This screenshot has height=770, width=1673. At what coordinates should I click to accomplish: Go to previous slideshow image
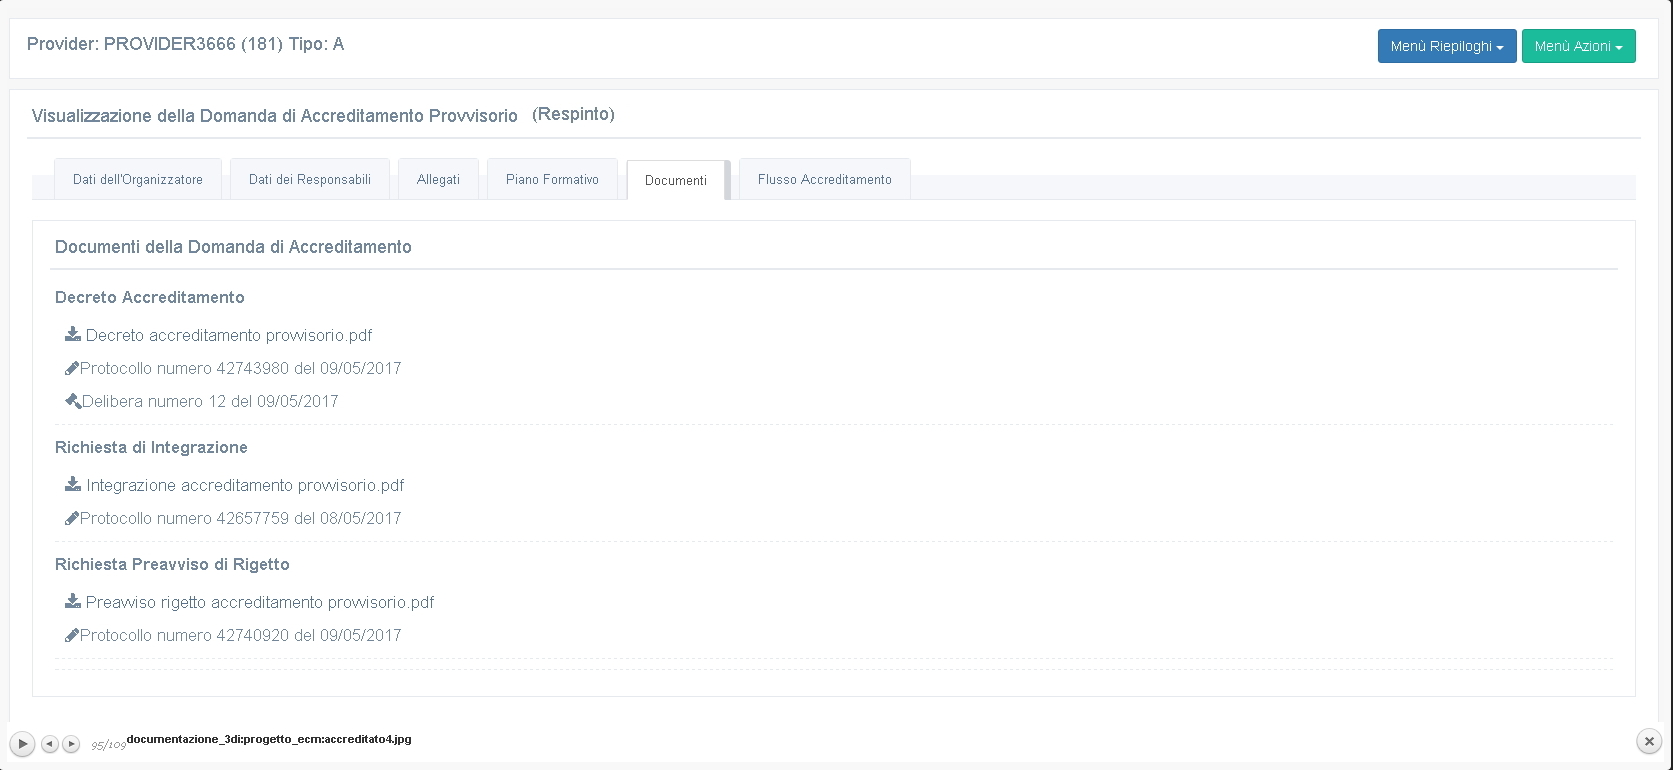(49, 744)
